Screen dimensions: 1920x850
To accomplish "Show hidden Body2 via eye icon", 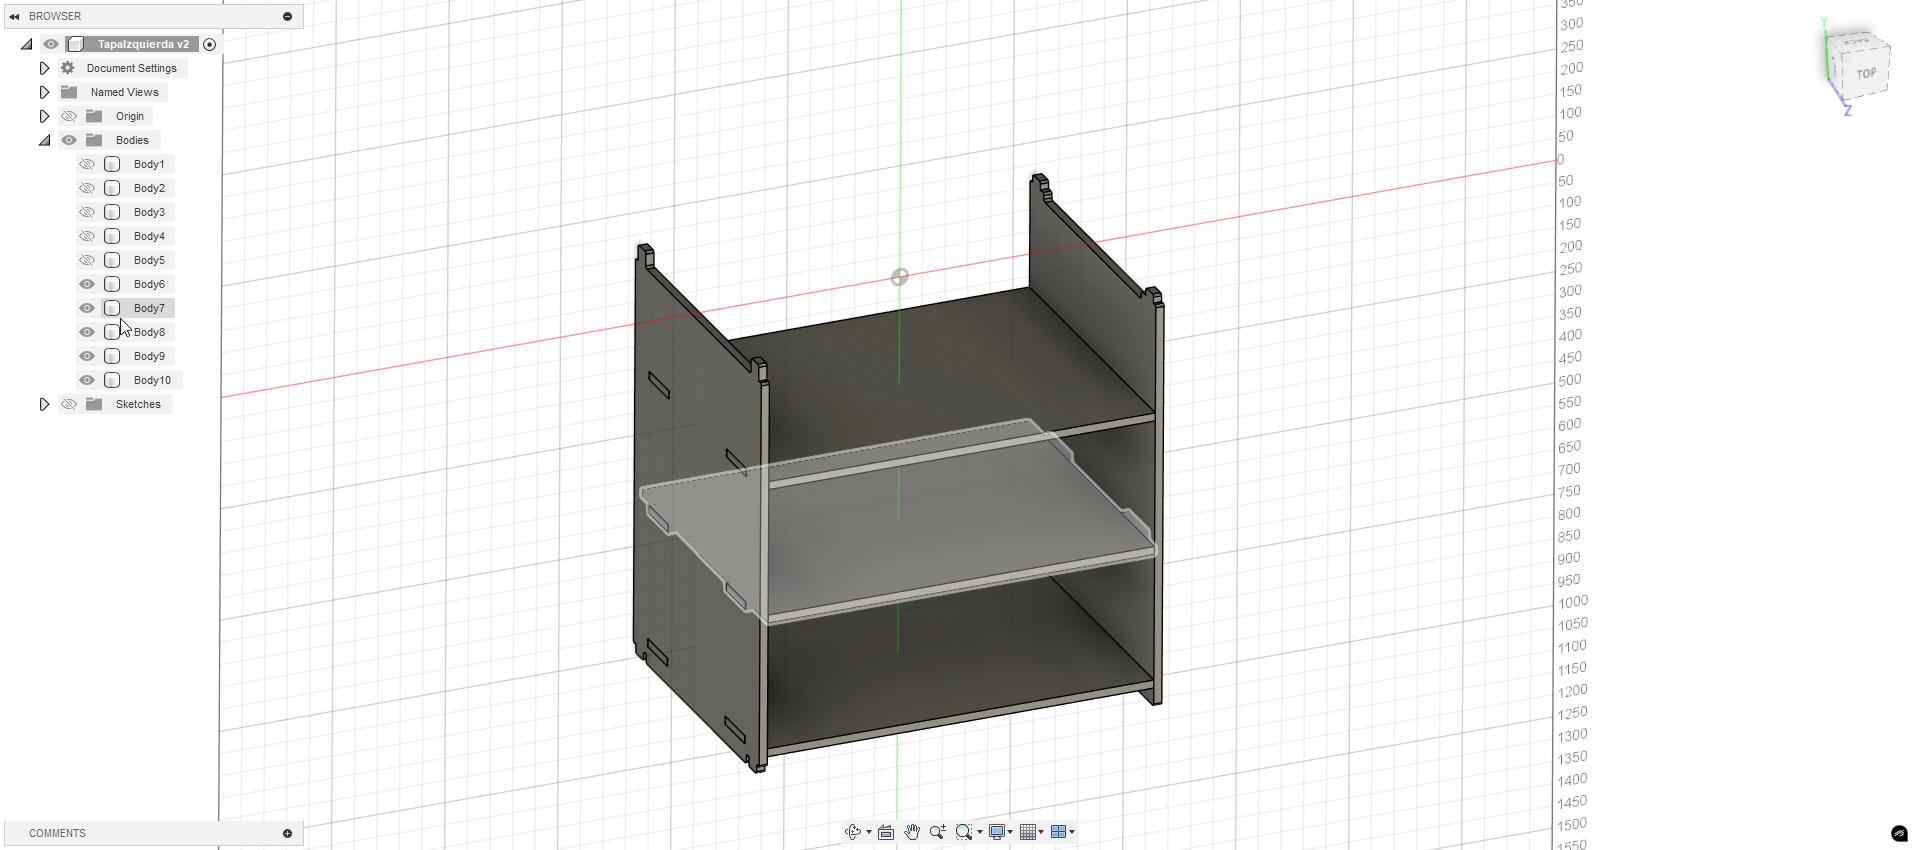I will 87,188.
